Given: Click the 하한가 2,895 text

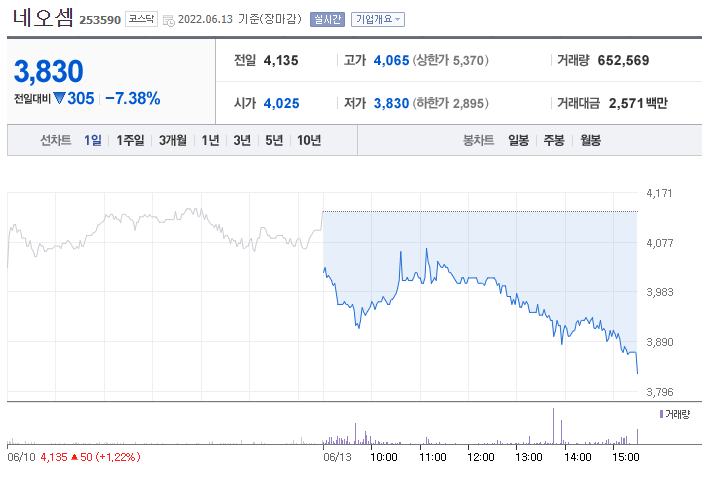Looking at the screenshot, I should [450, 103].
